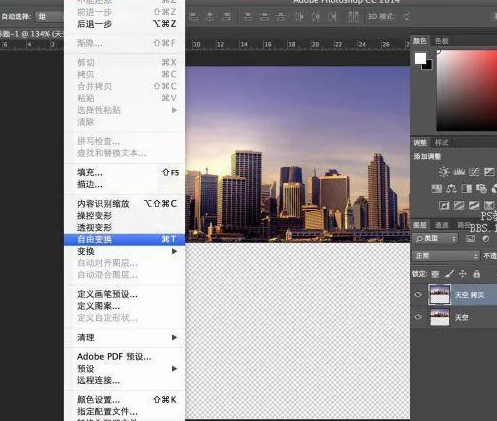This screenshot has height=421, width=497.
Task: Add a Levels adjustment
Action: click(x=459, y=172)
